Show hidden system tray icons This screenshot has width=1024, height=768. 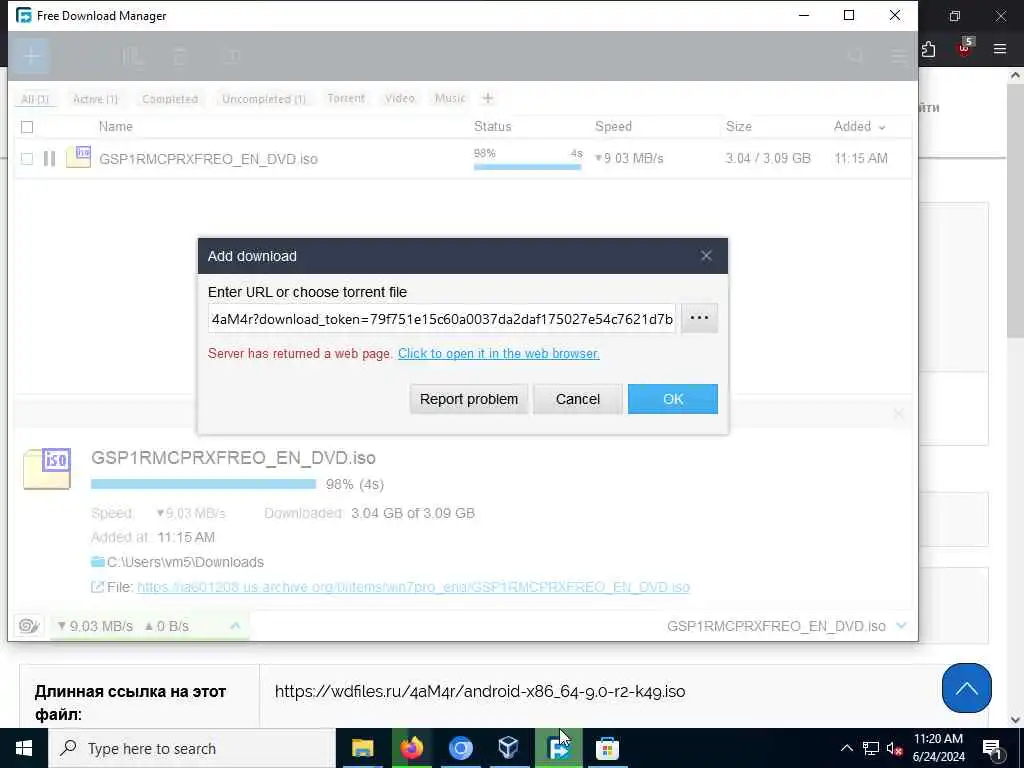click(x=846, y=748)
